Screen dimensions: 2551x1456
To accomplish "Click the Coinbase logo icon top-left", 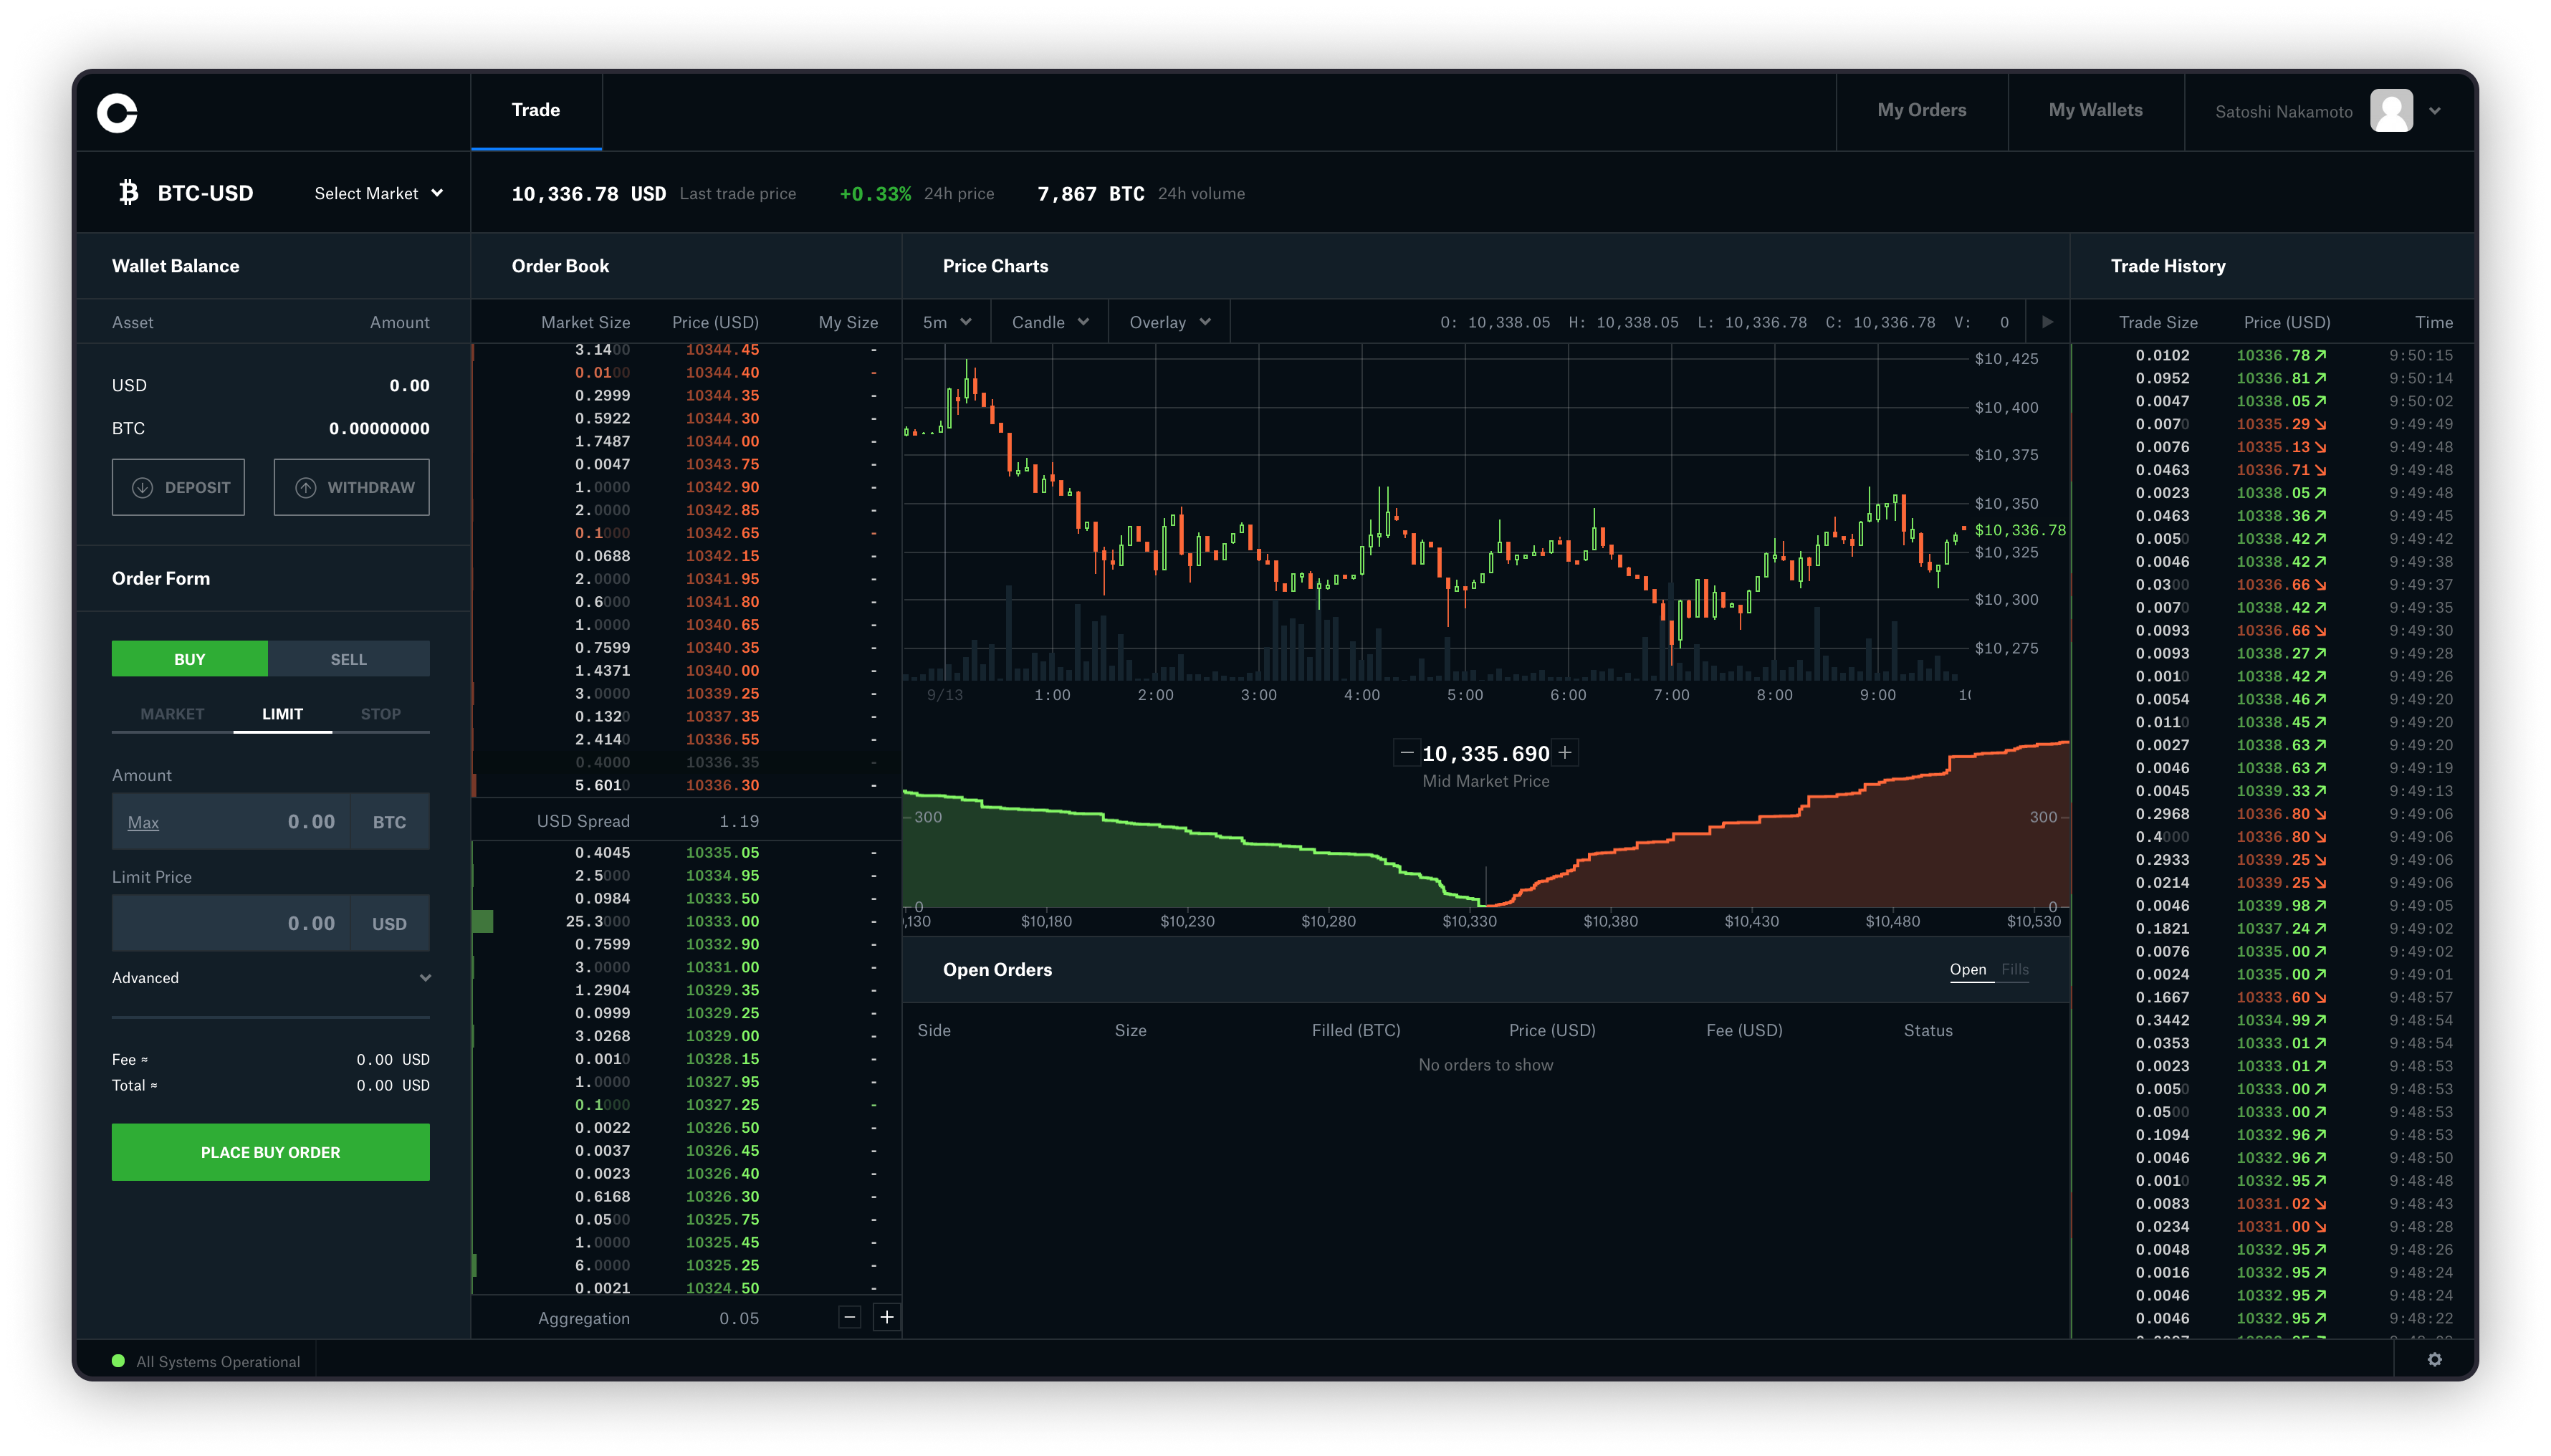I will coord(118,110).
